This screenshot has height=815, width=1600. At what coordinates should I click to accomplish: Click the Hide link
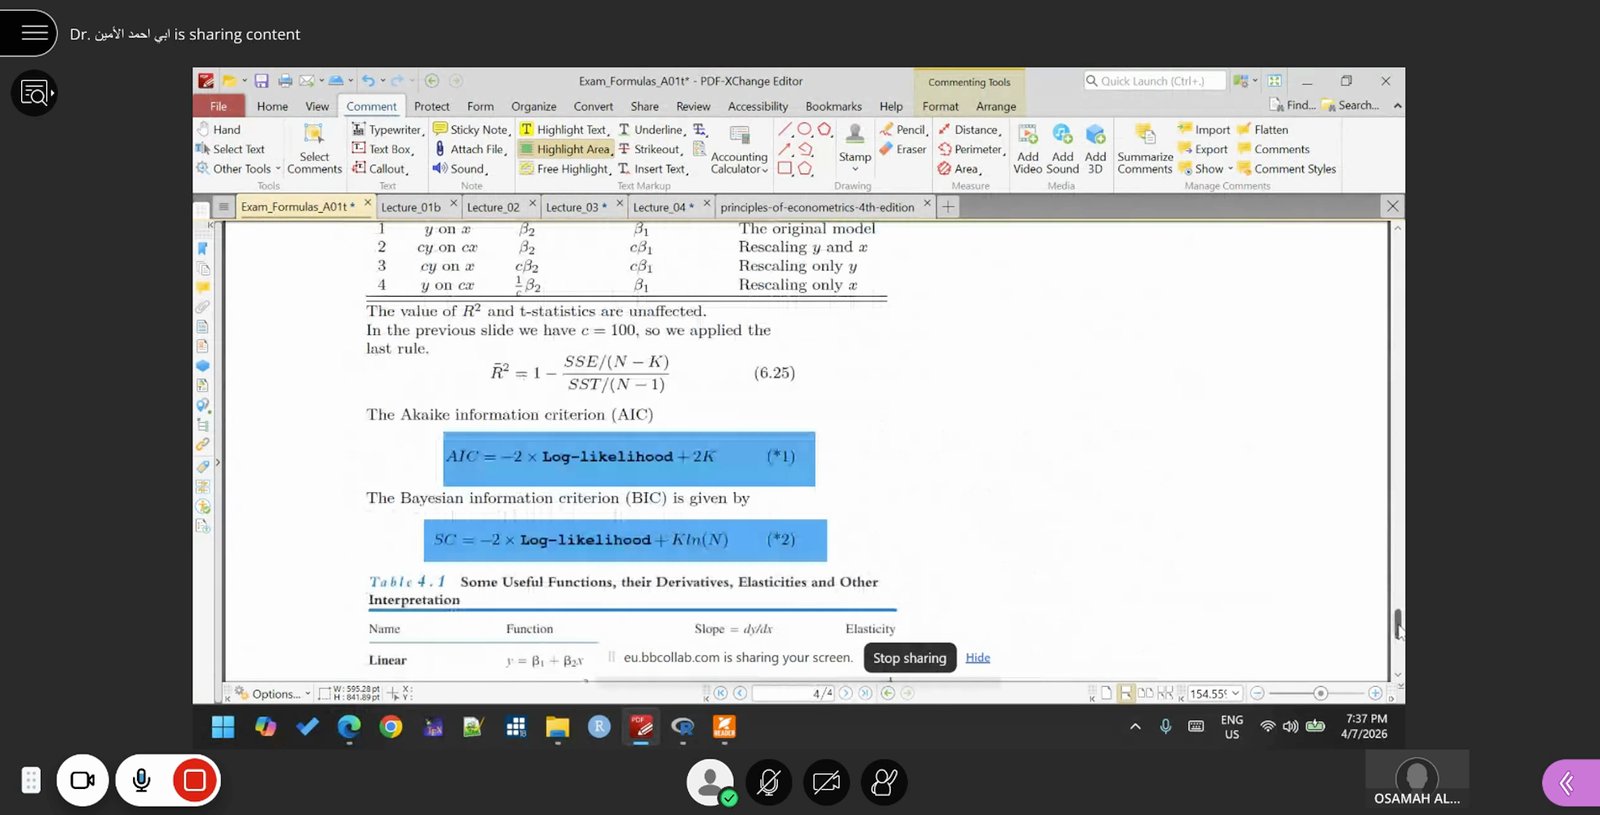click(978, 658)
